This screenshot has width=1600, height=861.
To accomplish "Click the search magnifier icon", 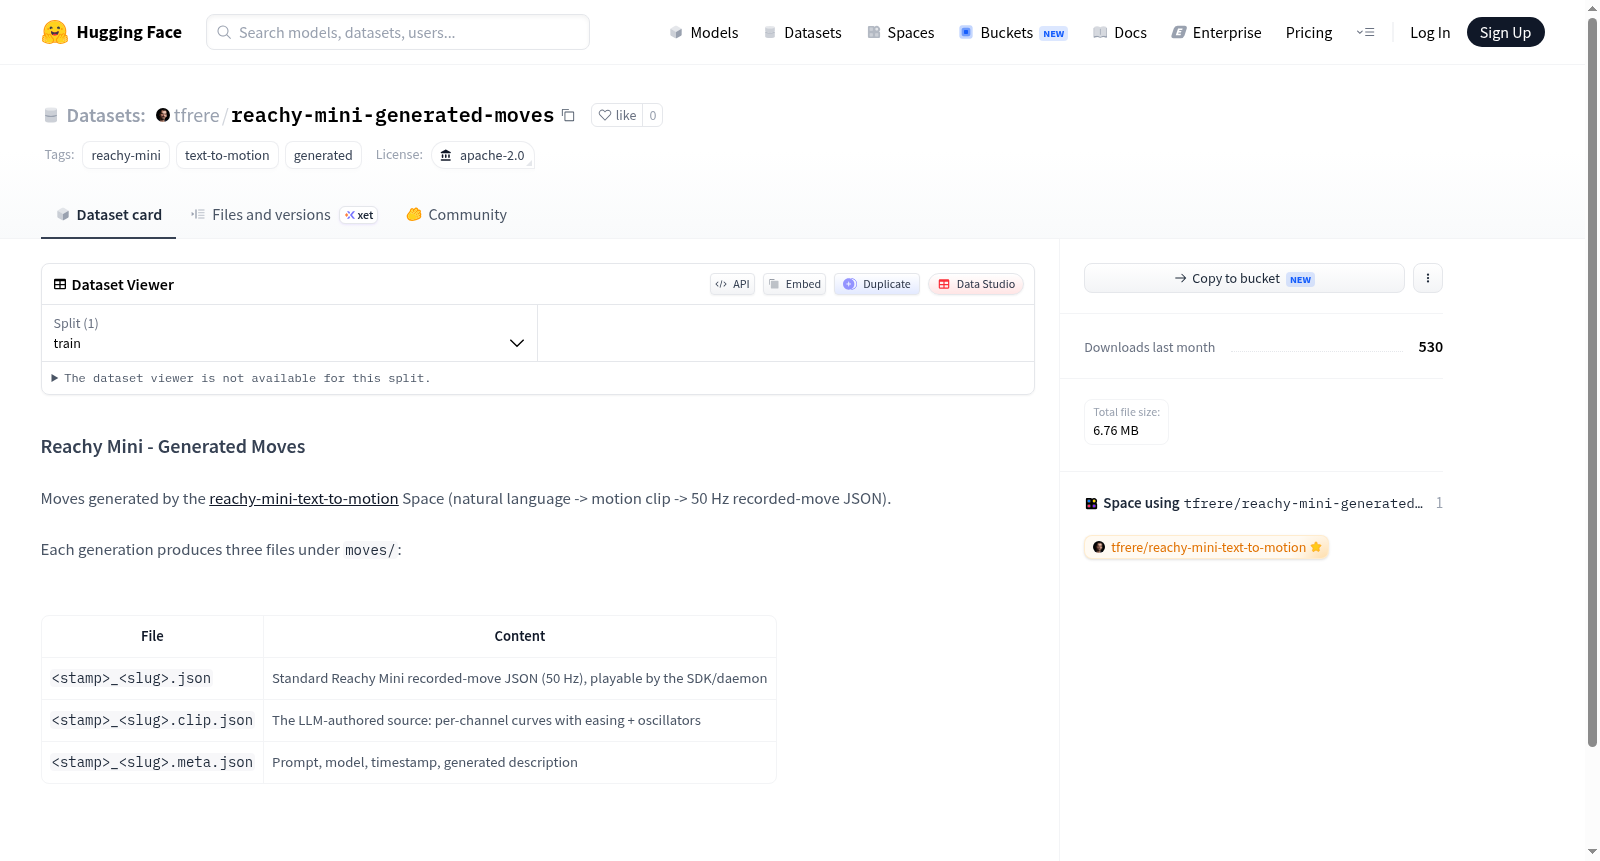I will coord(224,32).
